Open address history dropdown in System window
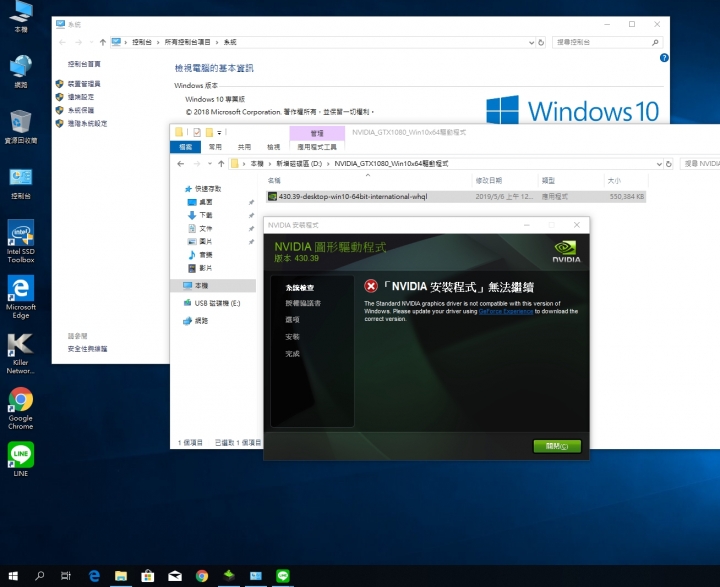The image size is (720, 587). 531,42
